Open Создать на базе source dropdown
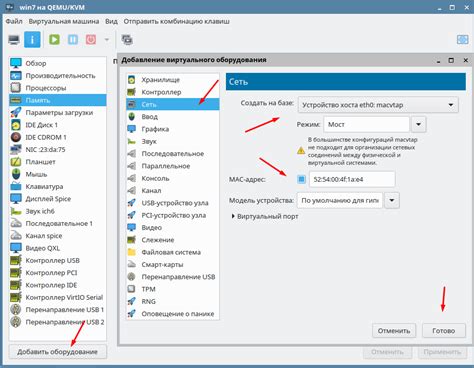 [378, 105]
